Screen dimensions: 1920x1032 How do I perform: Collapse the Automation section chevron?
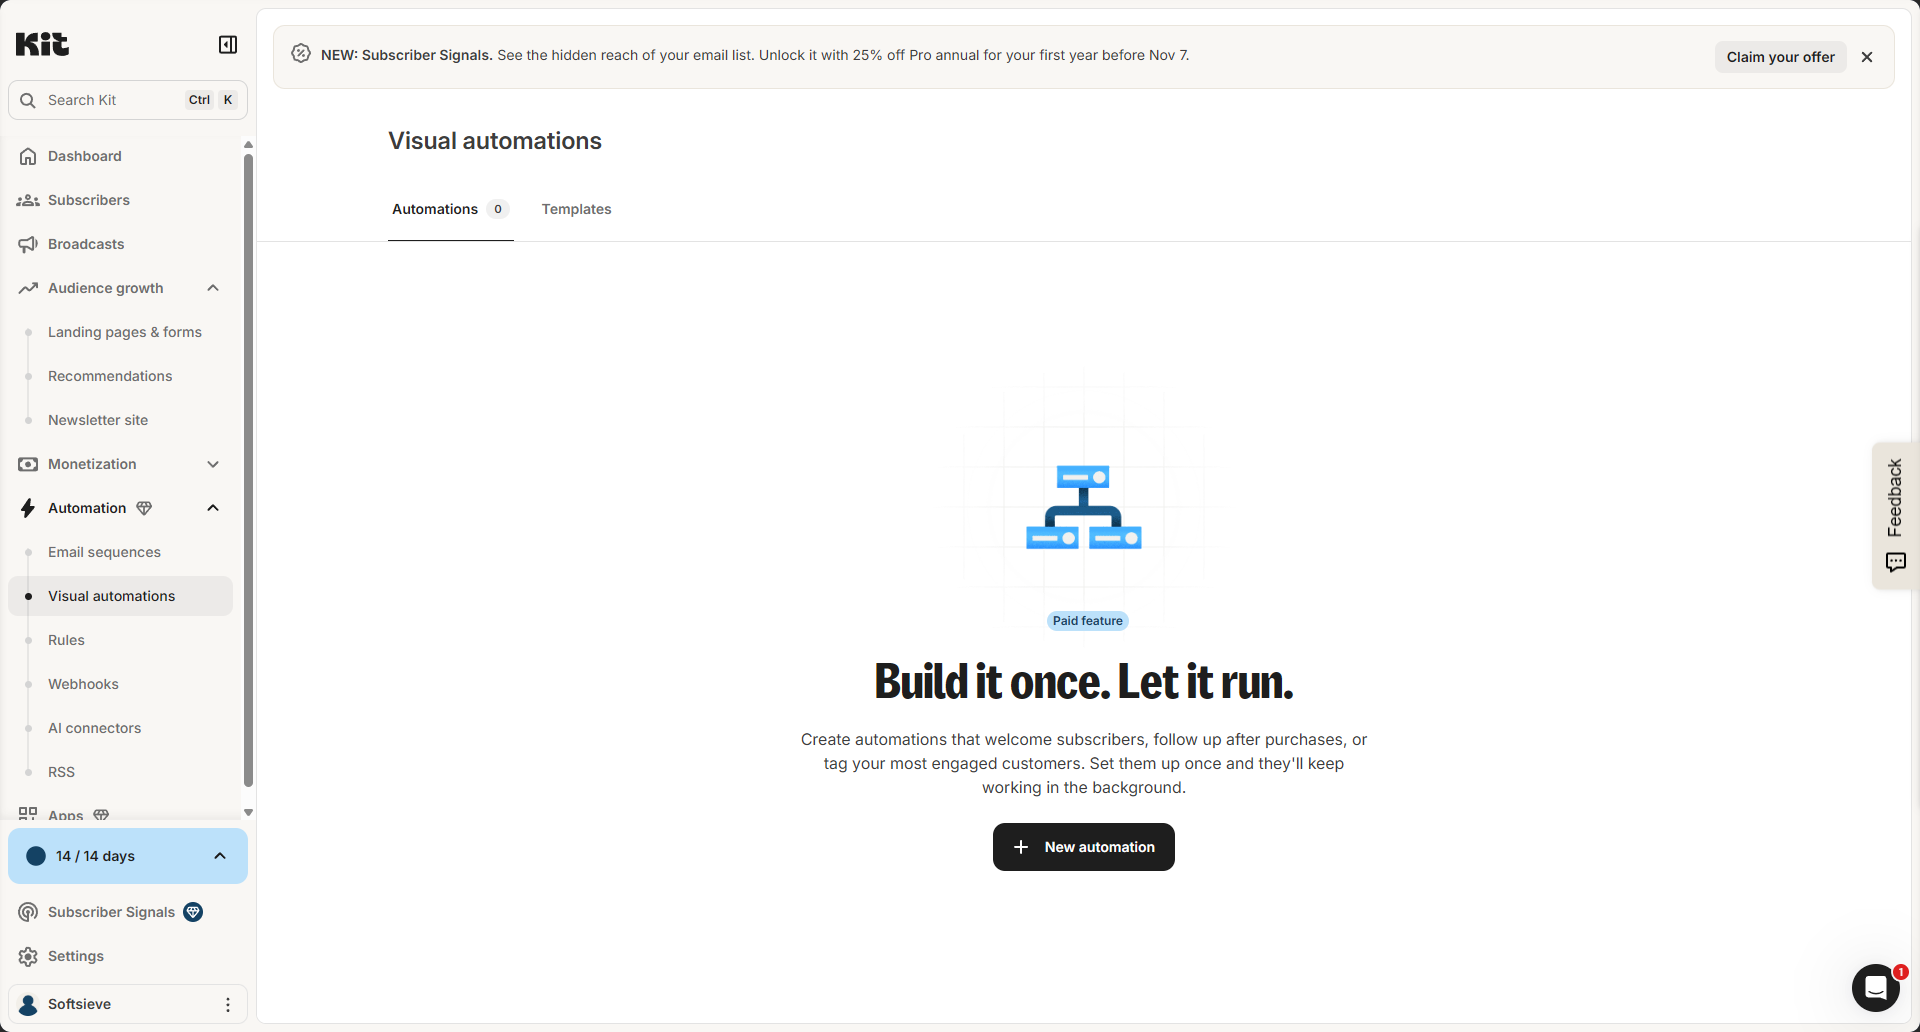pos(213,508)
